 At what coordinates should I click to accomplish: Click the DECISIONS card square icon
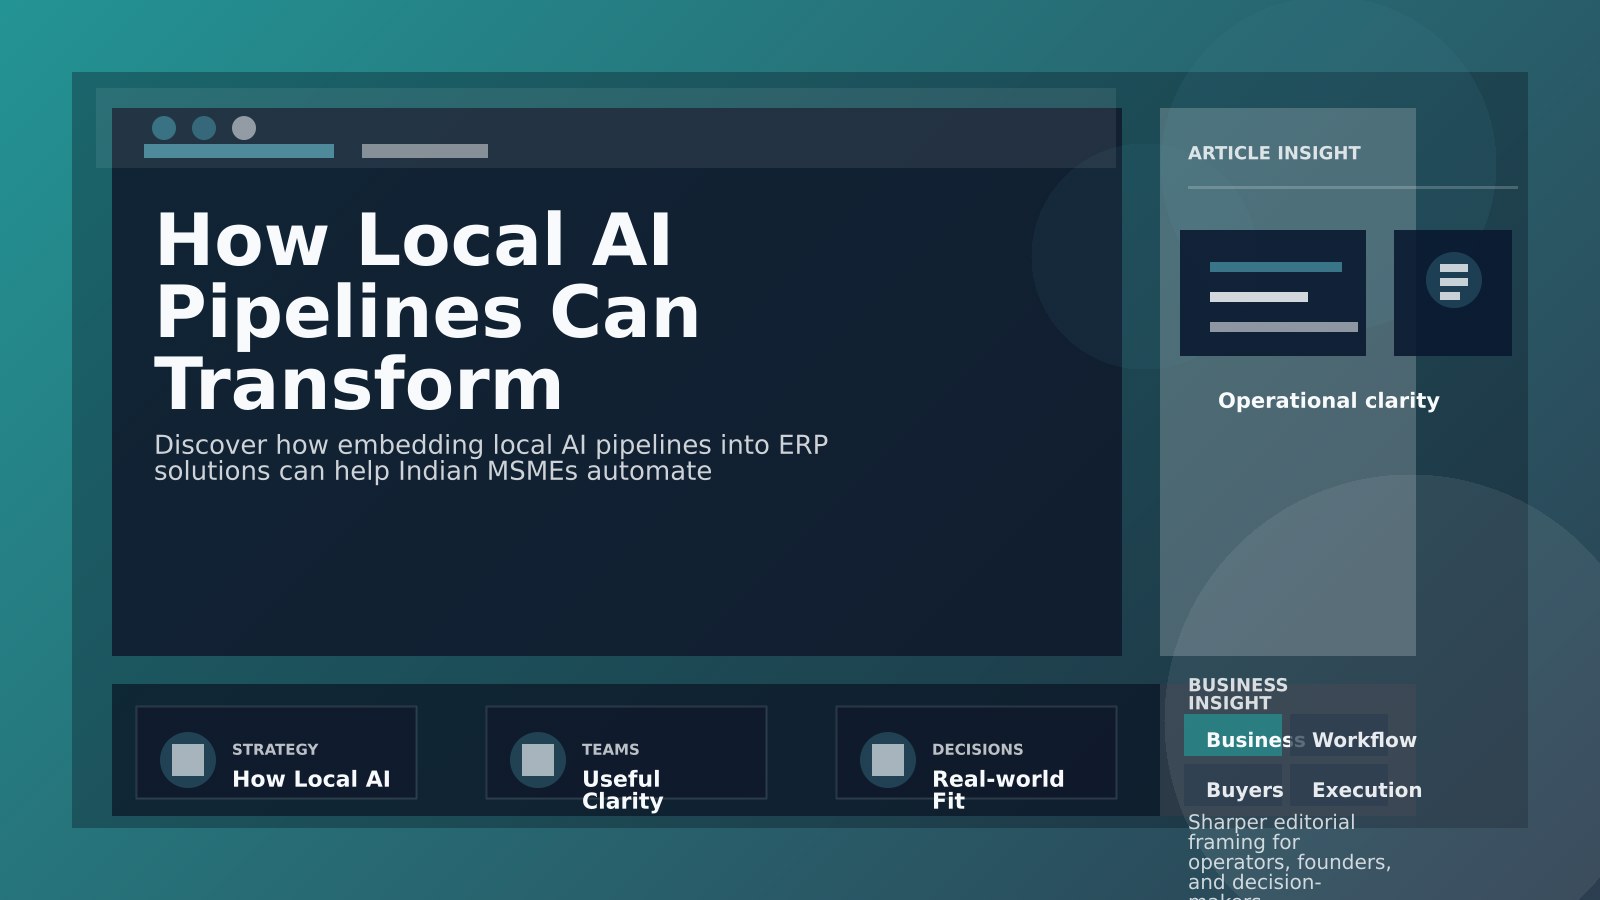(x=888, y=760)
